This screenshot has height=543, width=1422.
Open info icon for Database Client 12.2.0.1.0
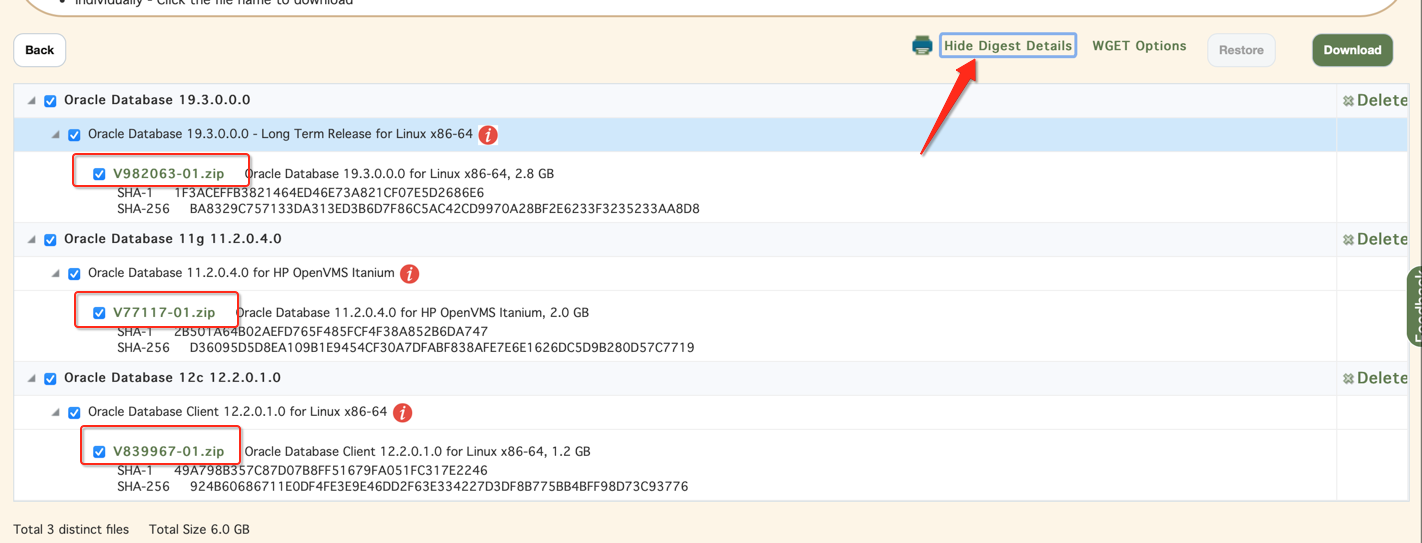[x=403, y=413]
